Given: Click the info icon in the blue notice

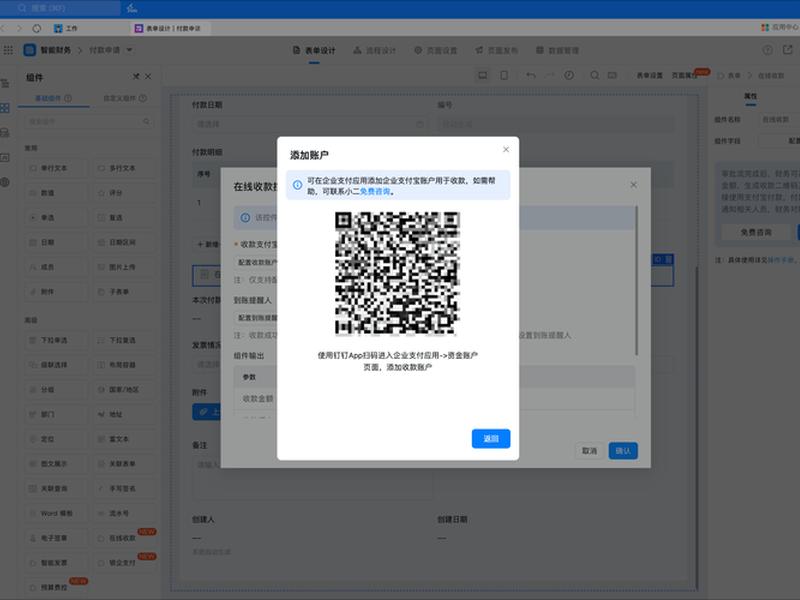Looking at the screenshot, I should point(297,185).
